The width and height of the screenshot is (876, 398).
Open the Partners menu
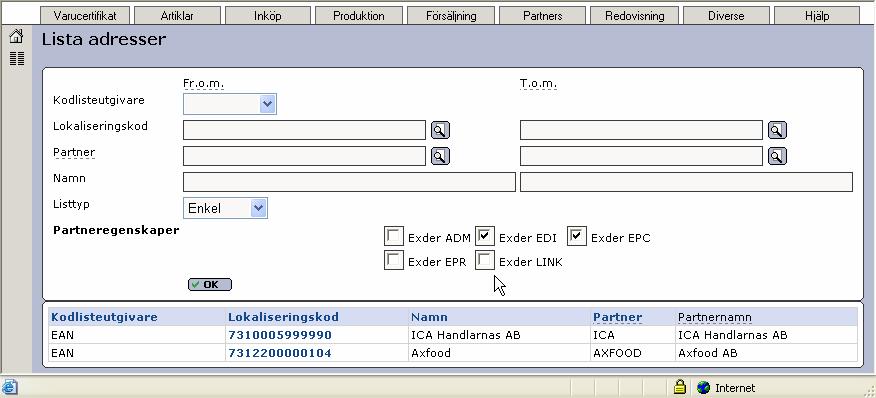tap(542, 16)
